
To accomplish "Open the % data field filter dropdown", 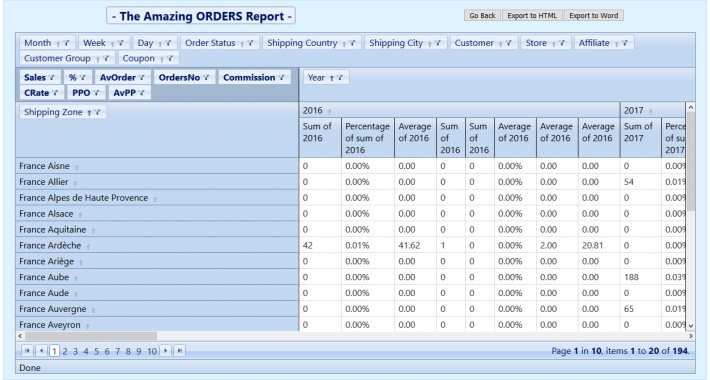I will (x=82, y=78).
